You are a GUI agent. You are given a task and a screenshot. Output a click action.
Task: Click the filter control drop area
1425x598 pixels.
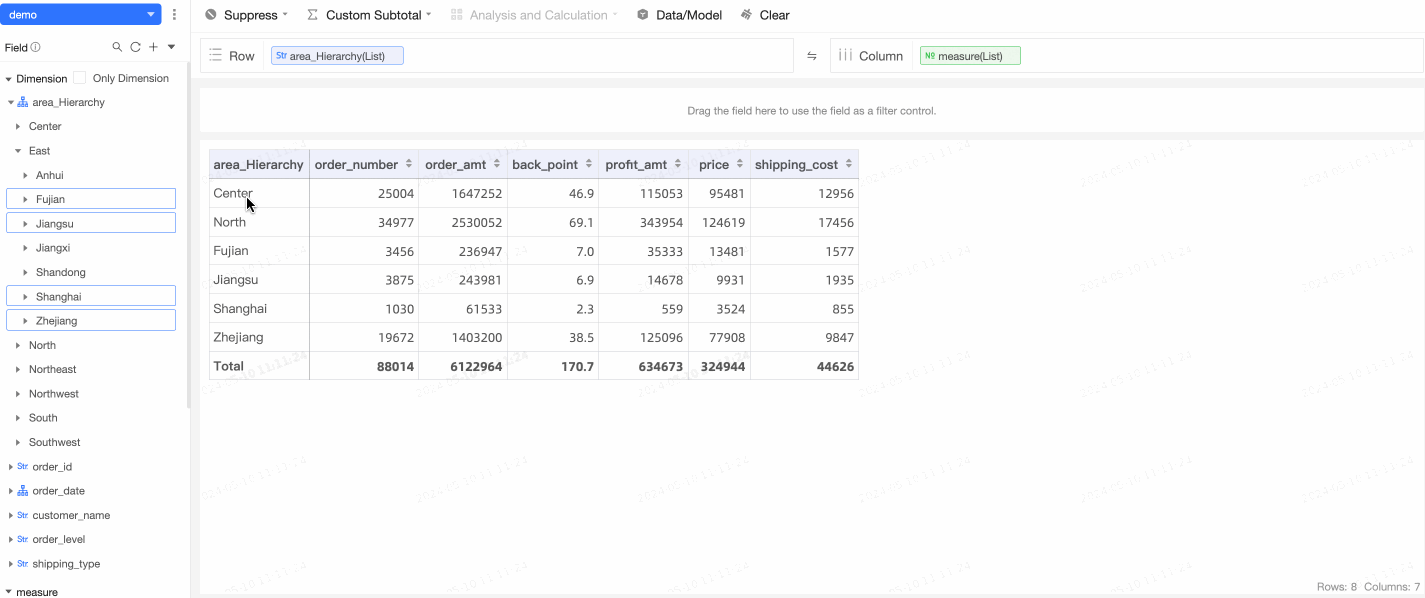click(812, 111)
